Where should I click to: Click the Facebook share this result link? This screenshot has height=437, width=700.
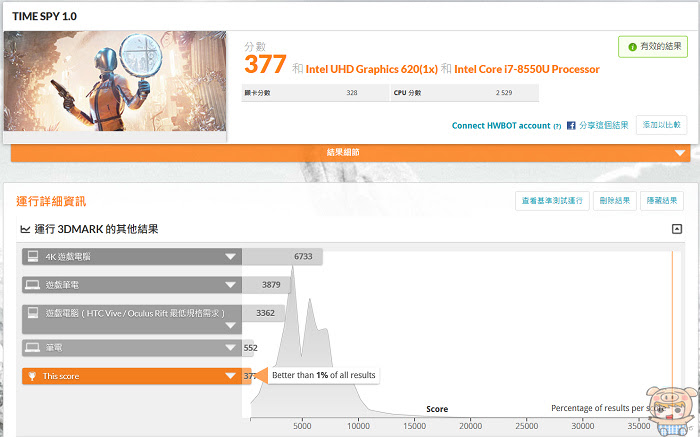(604, 125)
